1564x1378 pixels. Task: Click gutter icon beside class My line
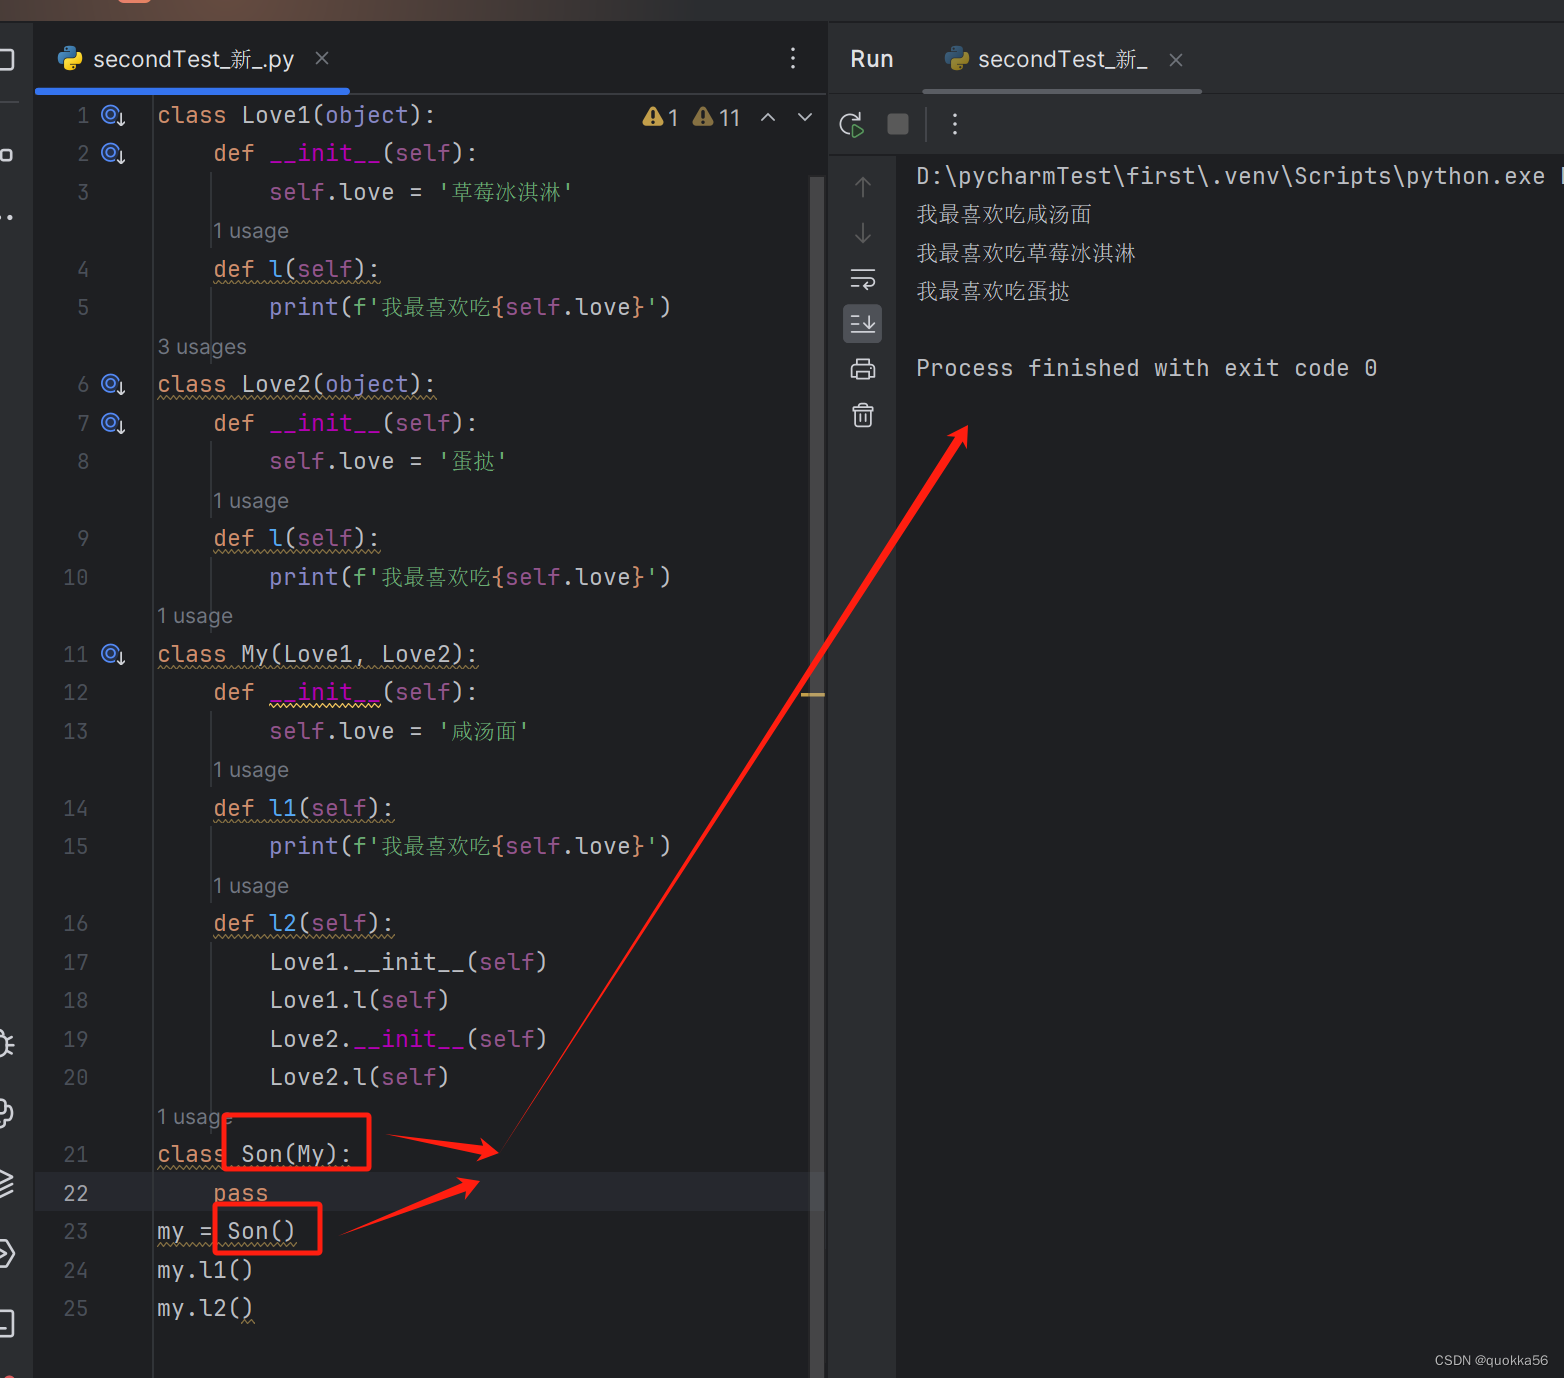pos(113,655)
